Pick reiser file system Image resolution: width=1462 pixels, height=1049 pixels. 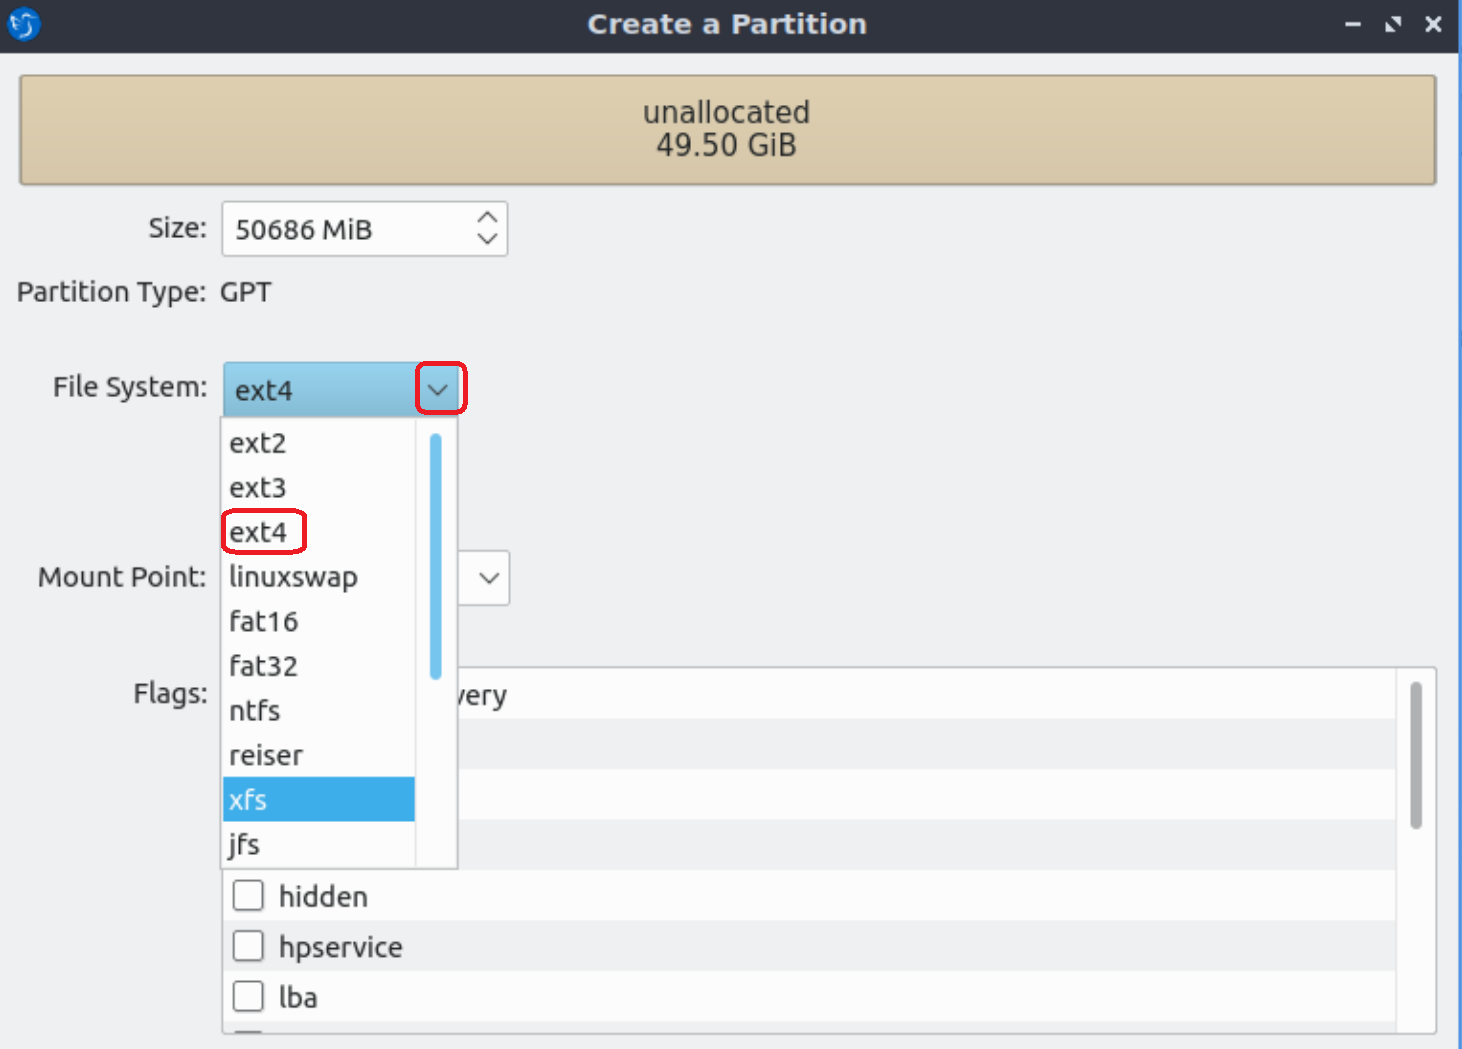click(266, 755)
